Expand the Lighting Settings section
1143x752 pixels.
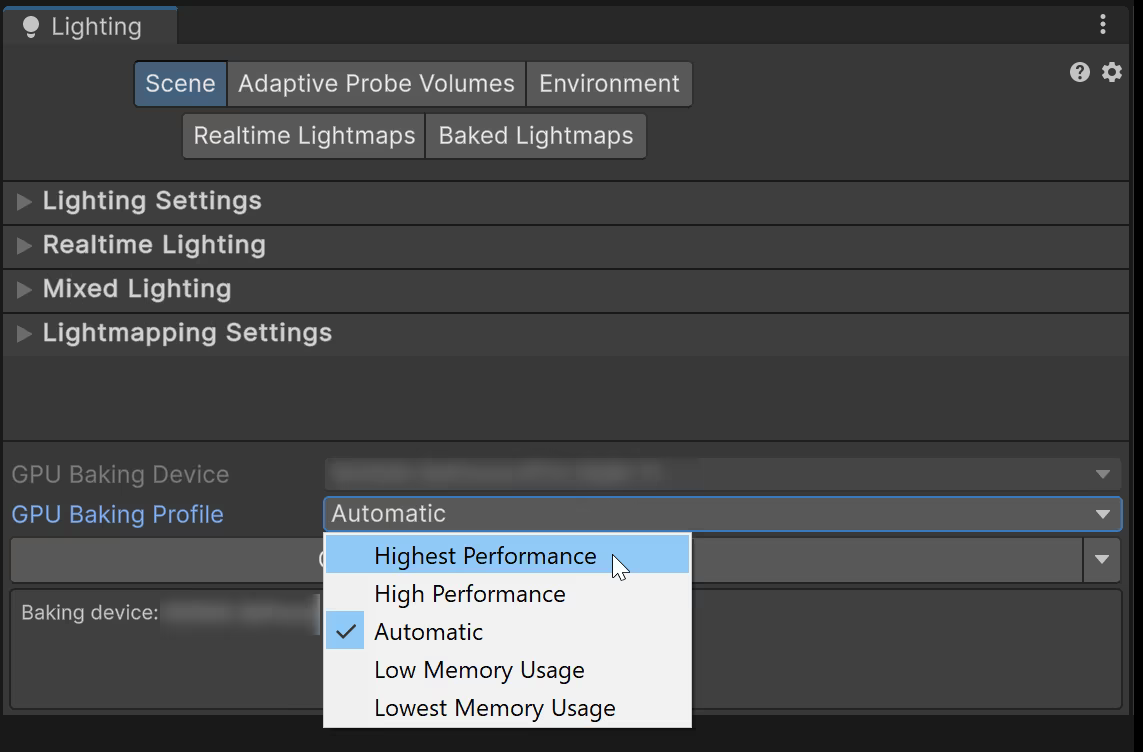[25, 201]
